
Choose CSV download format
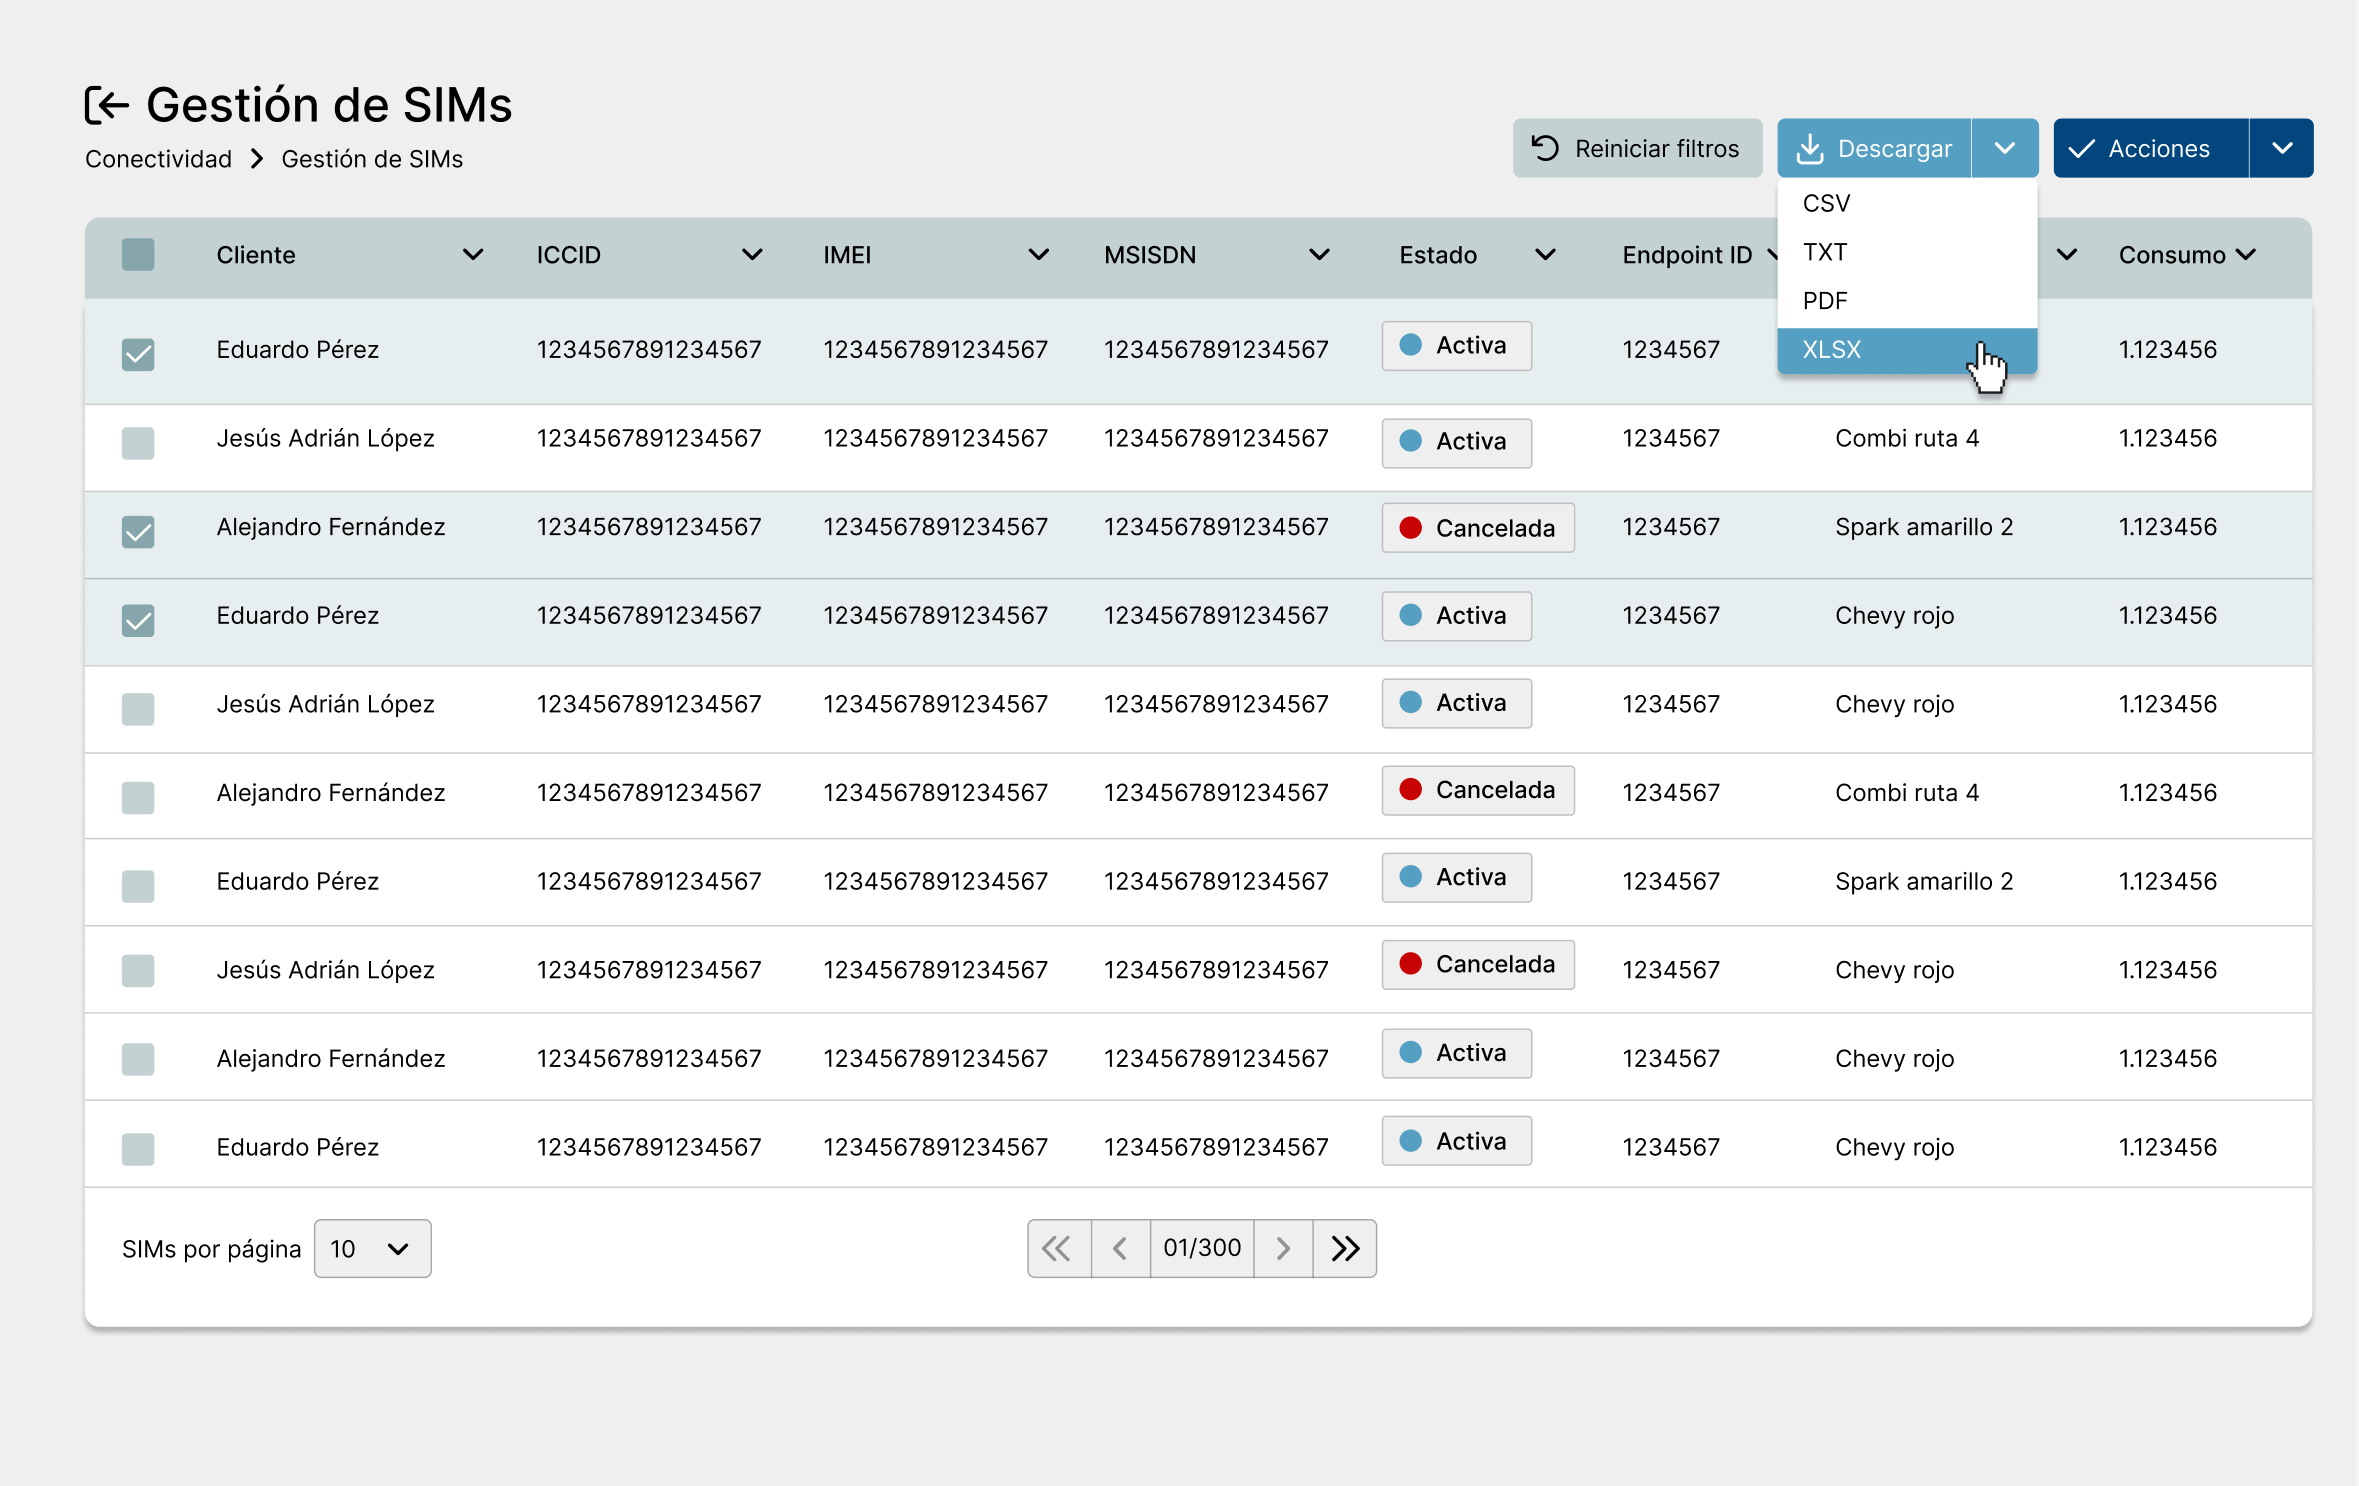click(x=1826, y=204)
